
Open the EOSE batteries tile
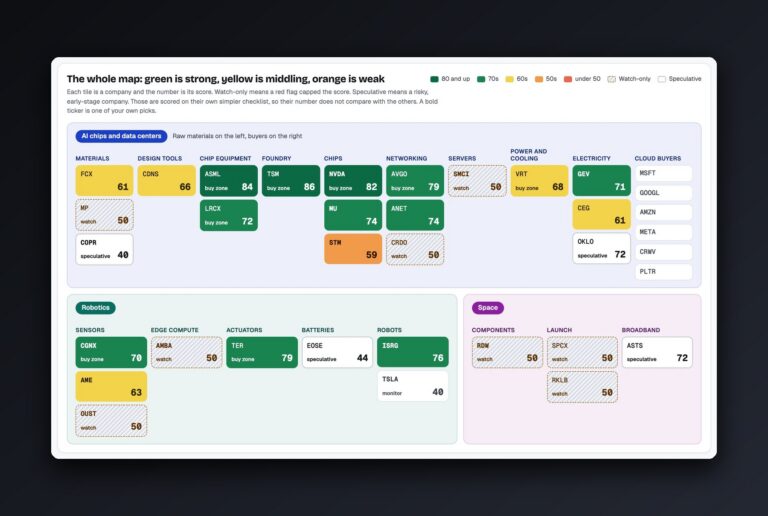pyautogui.click(x=337, y=352)
